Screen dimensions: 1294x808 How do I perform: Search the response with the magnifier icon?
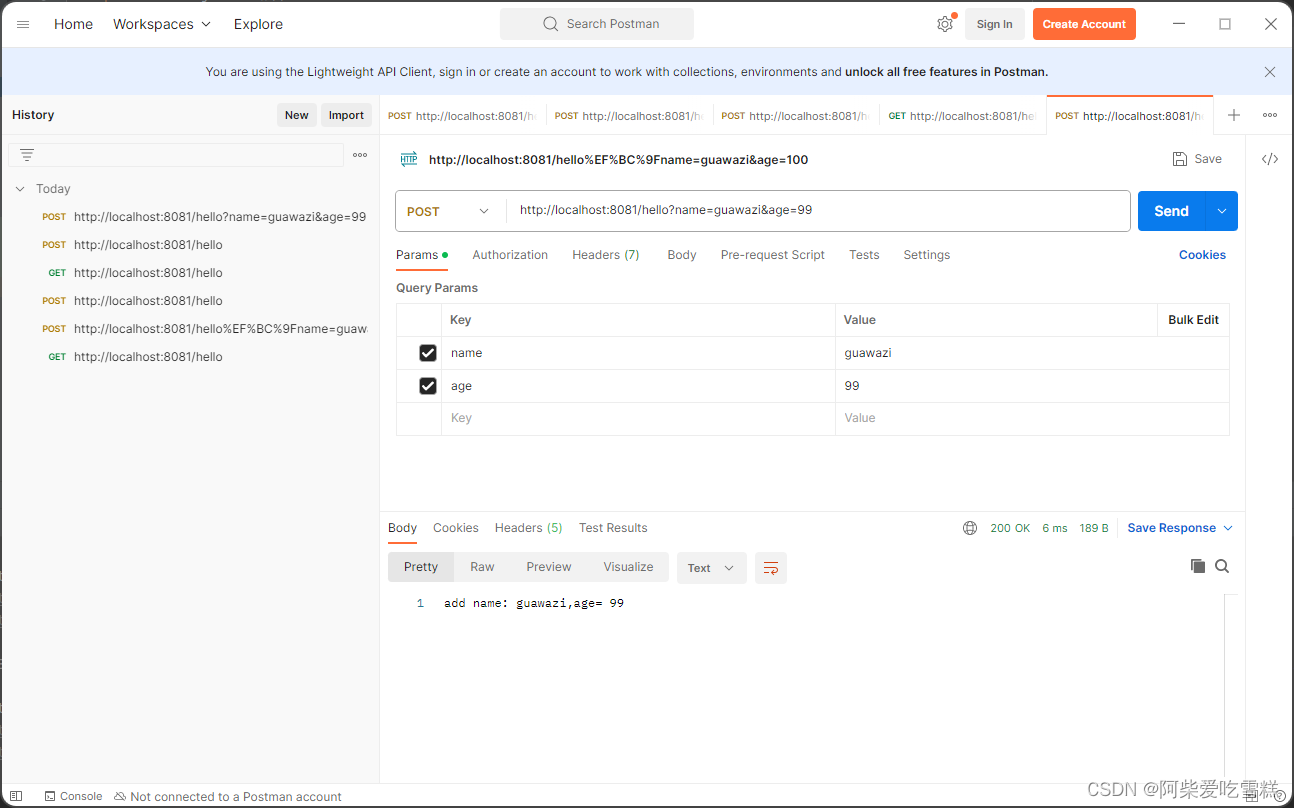(x=1224, y=565)
